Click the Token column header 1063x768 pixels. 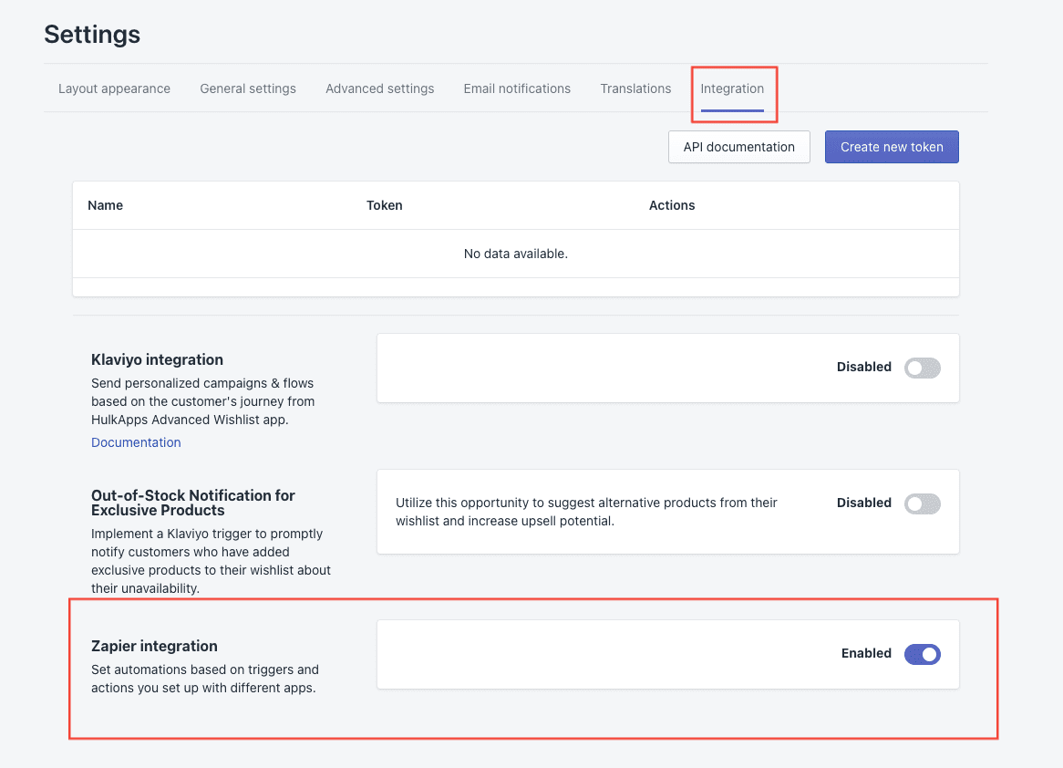point(384,205)
